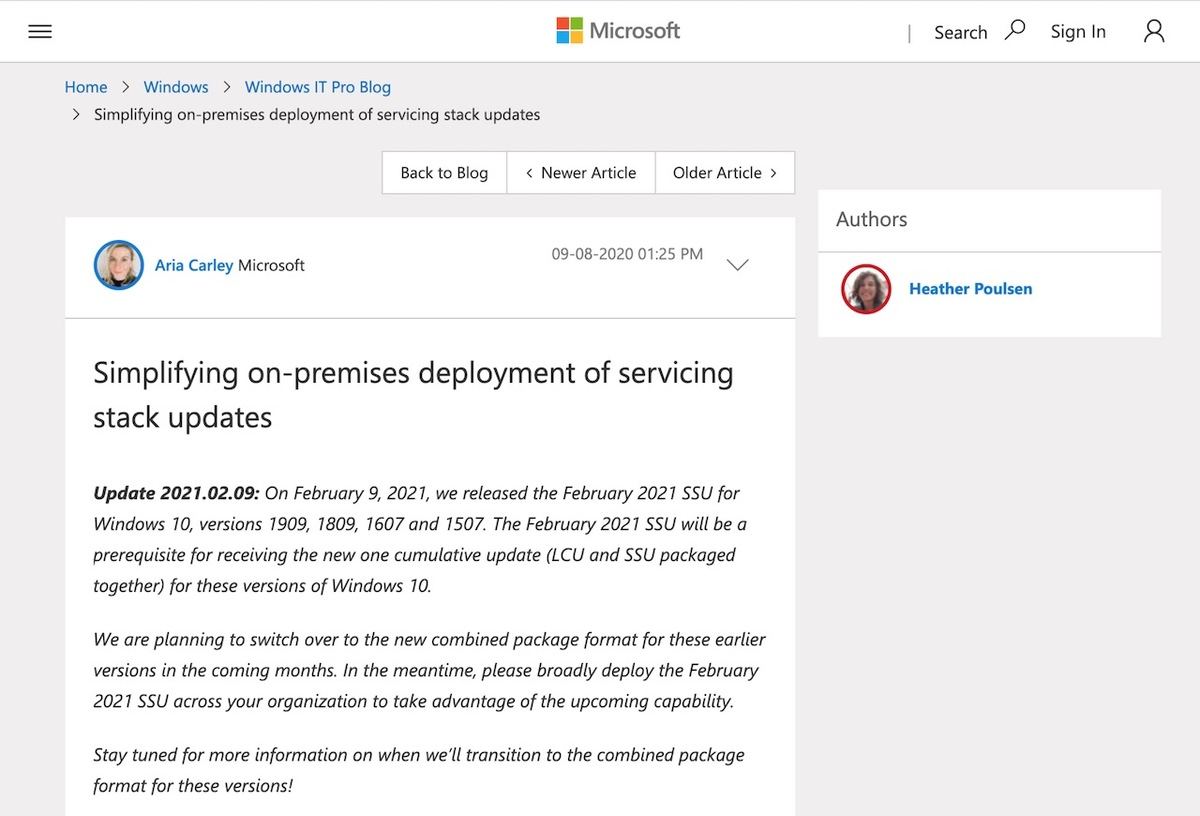This screenshot has width=1200, height=816.
Task: Click the article title heading
Action: click(x=413, y=394)
